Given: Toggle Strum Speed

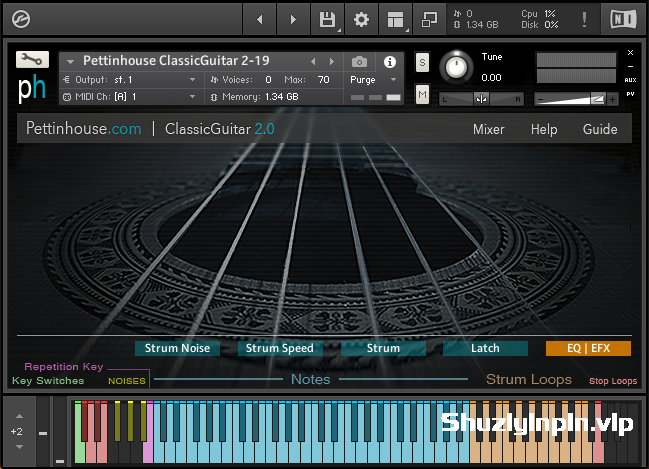Looking at the screenshot, I should click(x=280, y=348).
